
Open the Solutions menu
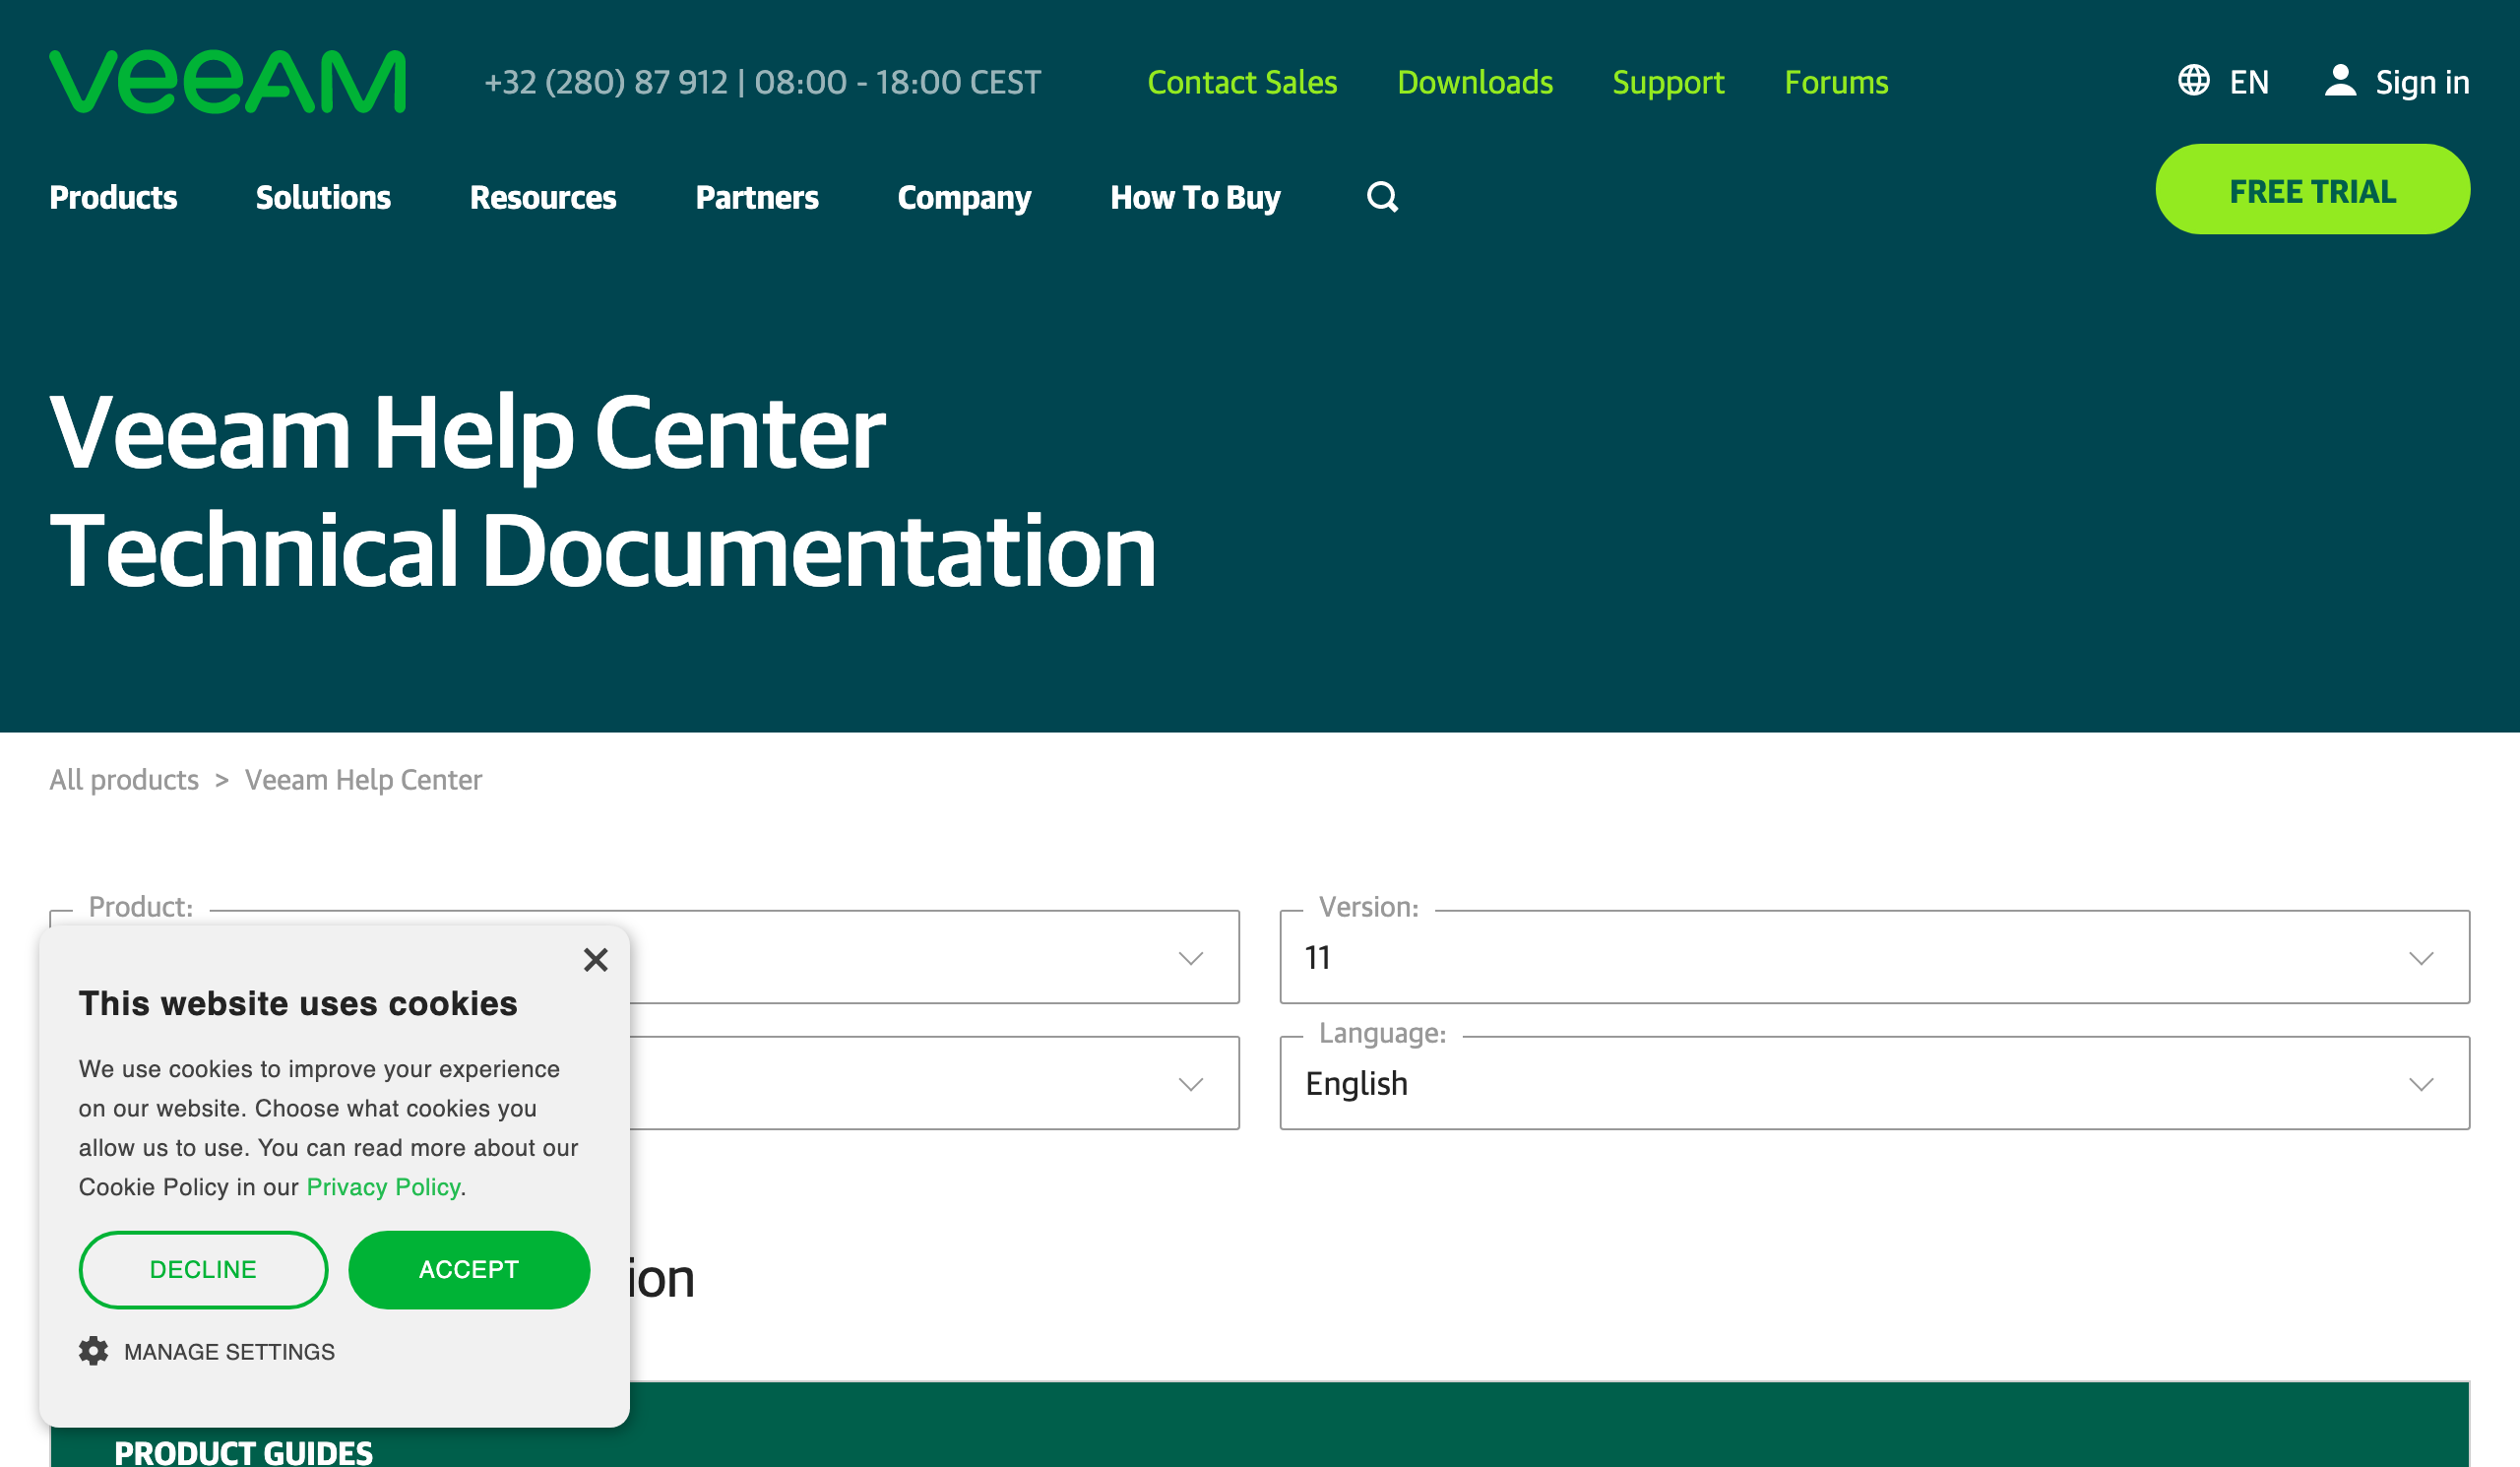coord(323,197)
